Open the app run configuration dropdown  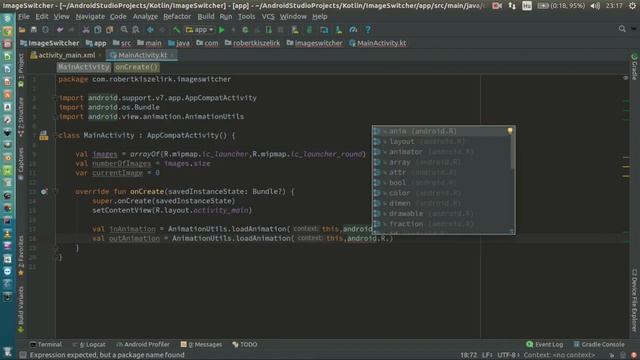(x=200, y=30)
